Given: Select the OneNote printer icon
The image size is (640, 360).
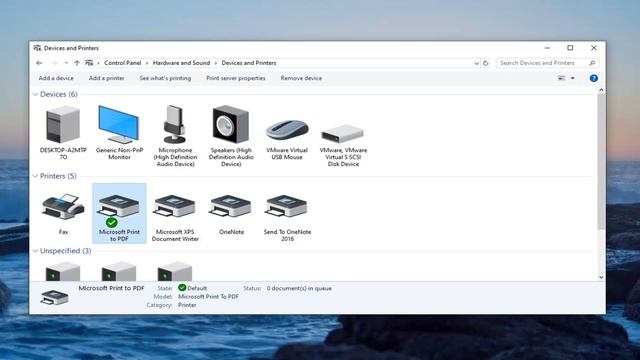Looking at the screenshot, I should click(x=231, y=207).
